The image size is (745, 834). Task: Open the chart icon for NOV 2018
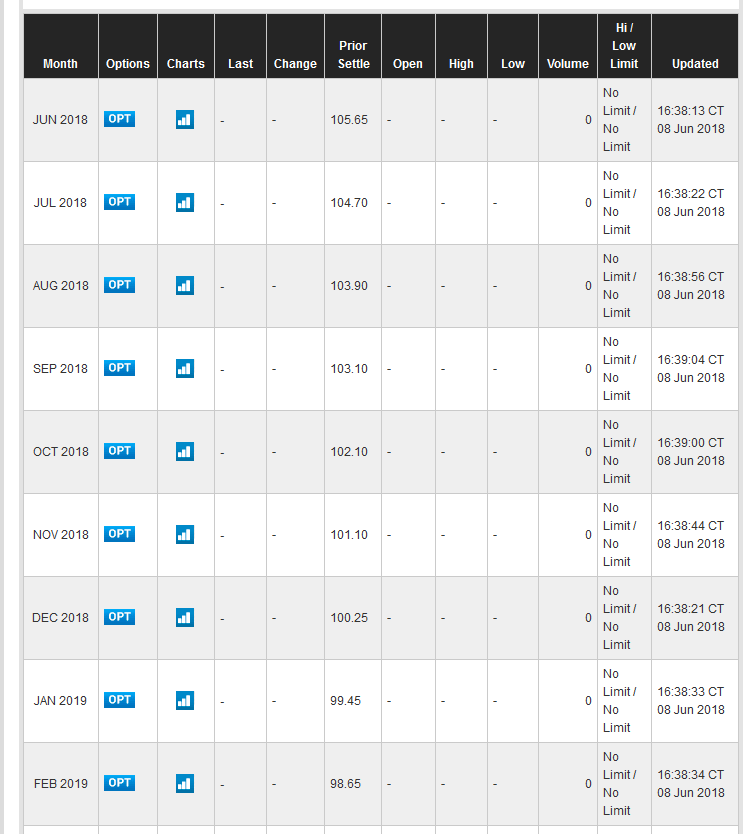(x=185, y=534)
